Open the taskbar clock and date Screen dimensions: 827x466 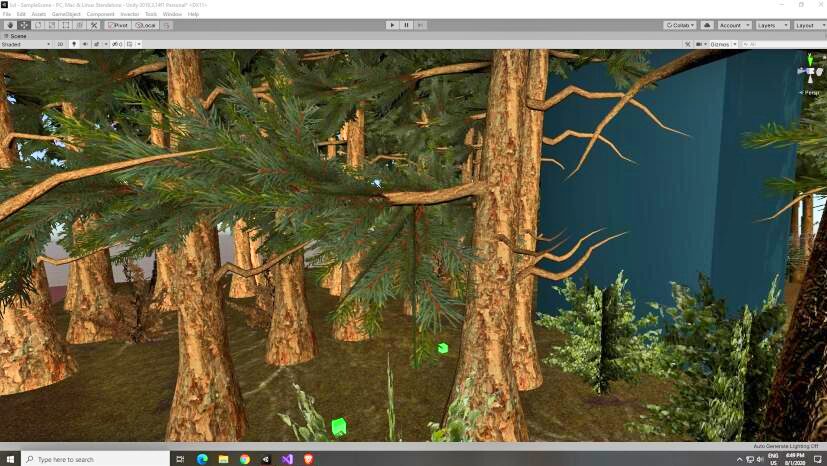794,459
